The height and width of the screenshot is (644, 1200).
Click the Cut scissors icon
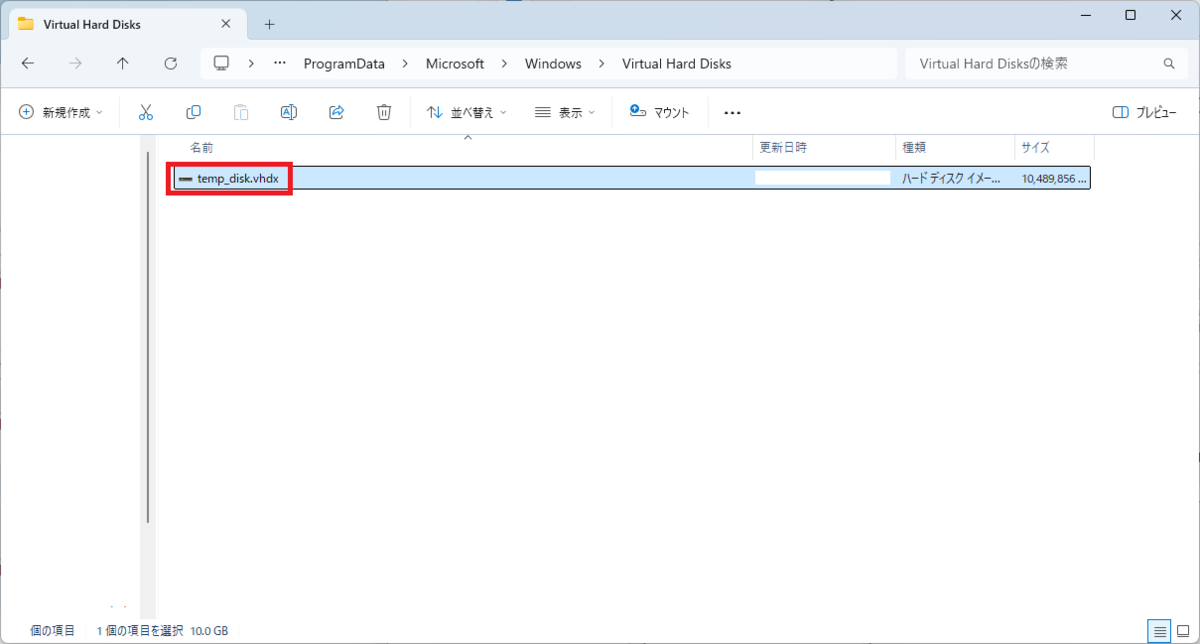(146, 112)
